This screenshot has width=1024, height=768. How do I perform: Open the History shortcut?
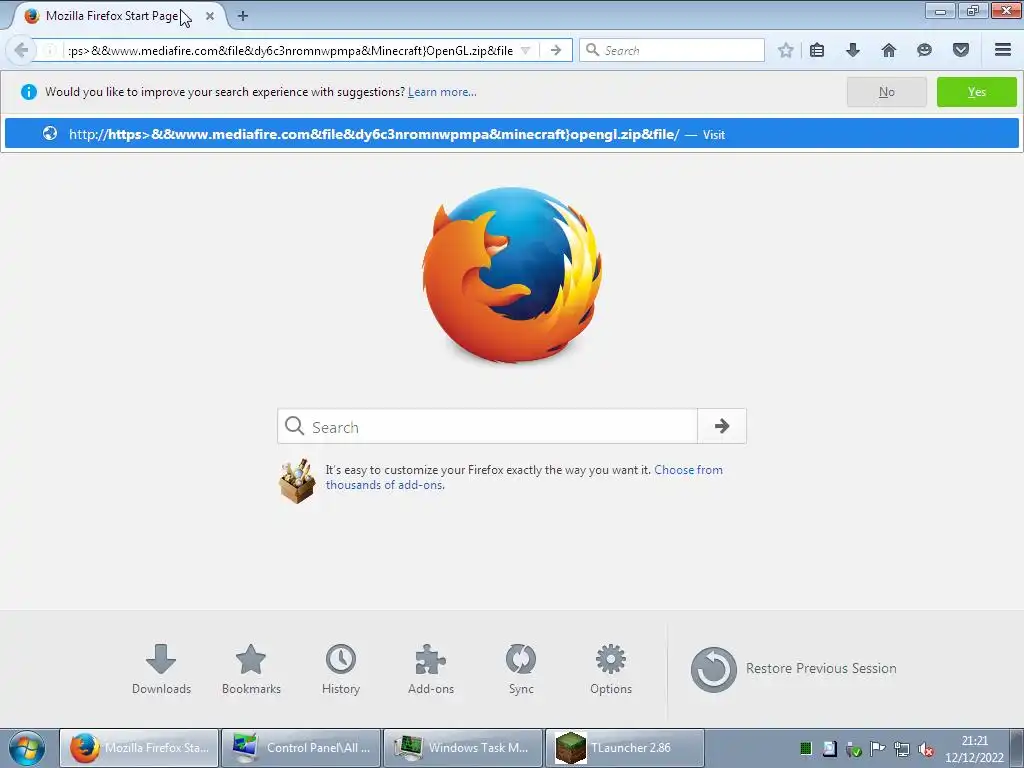[x=341, y=669]
